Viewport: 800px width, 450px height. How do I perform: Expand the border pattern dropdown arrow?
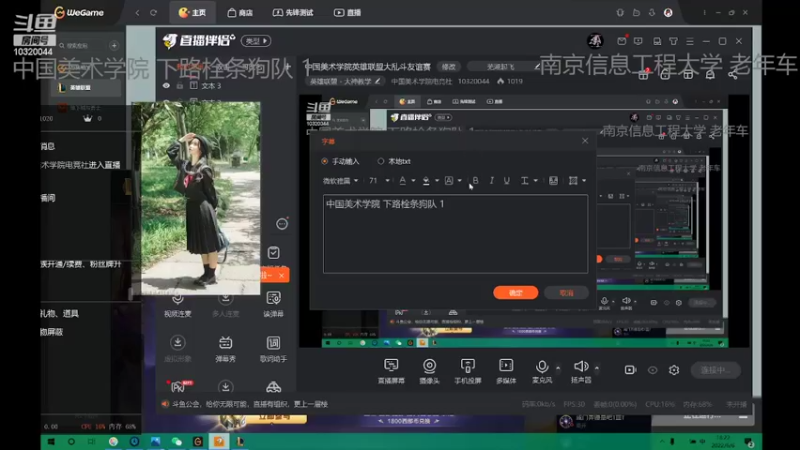coord(584,181)
